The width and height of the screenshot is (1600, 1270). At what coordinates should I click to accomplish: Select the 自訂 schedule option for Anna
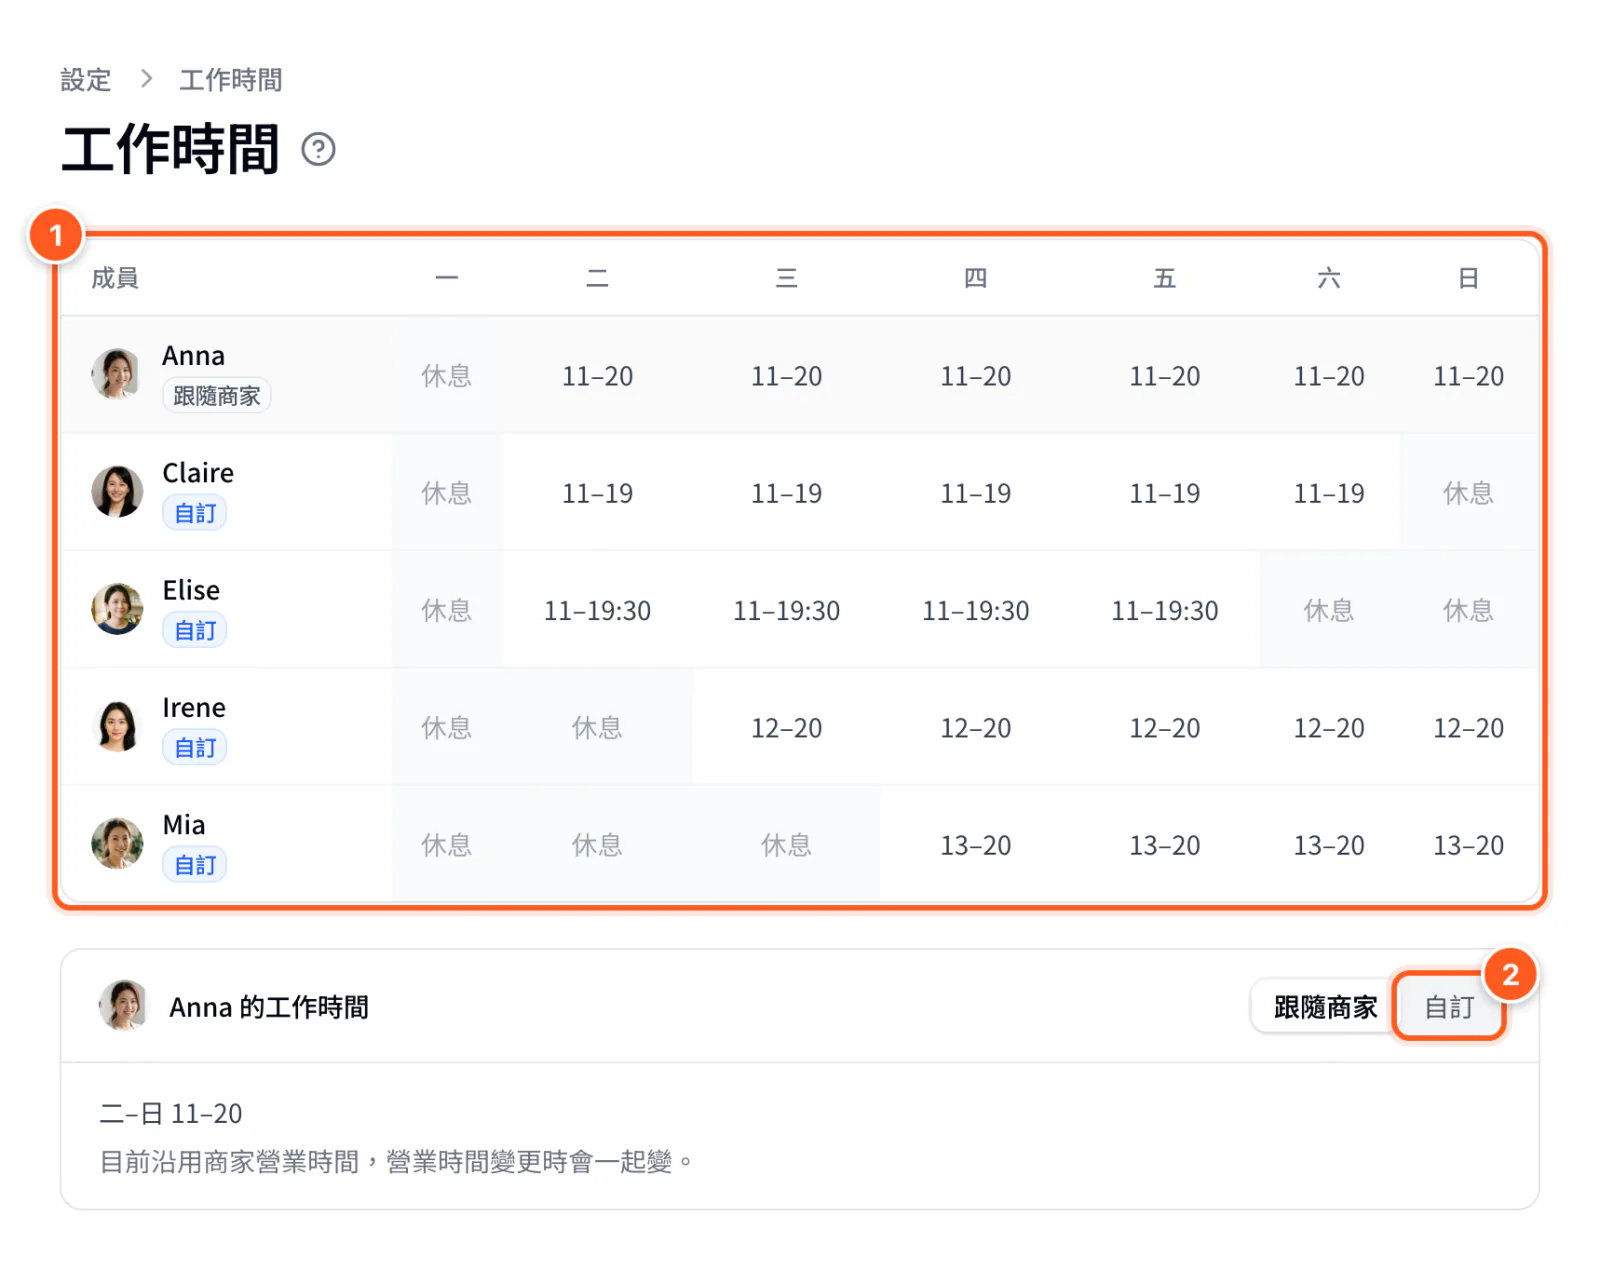(1449, 1007)
